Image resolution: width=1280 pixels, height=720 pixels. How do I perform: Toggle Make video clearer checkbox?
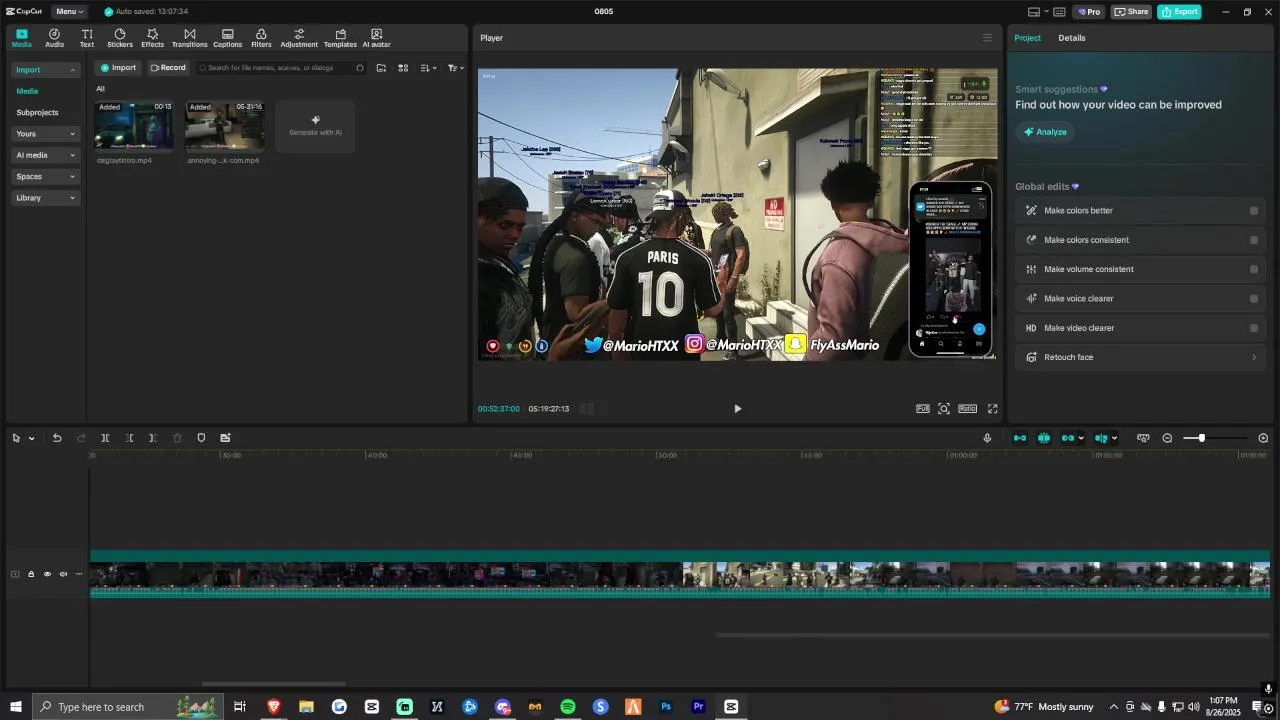[1254, 328]
